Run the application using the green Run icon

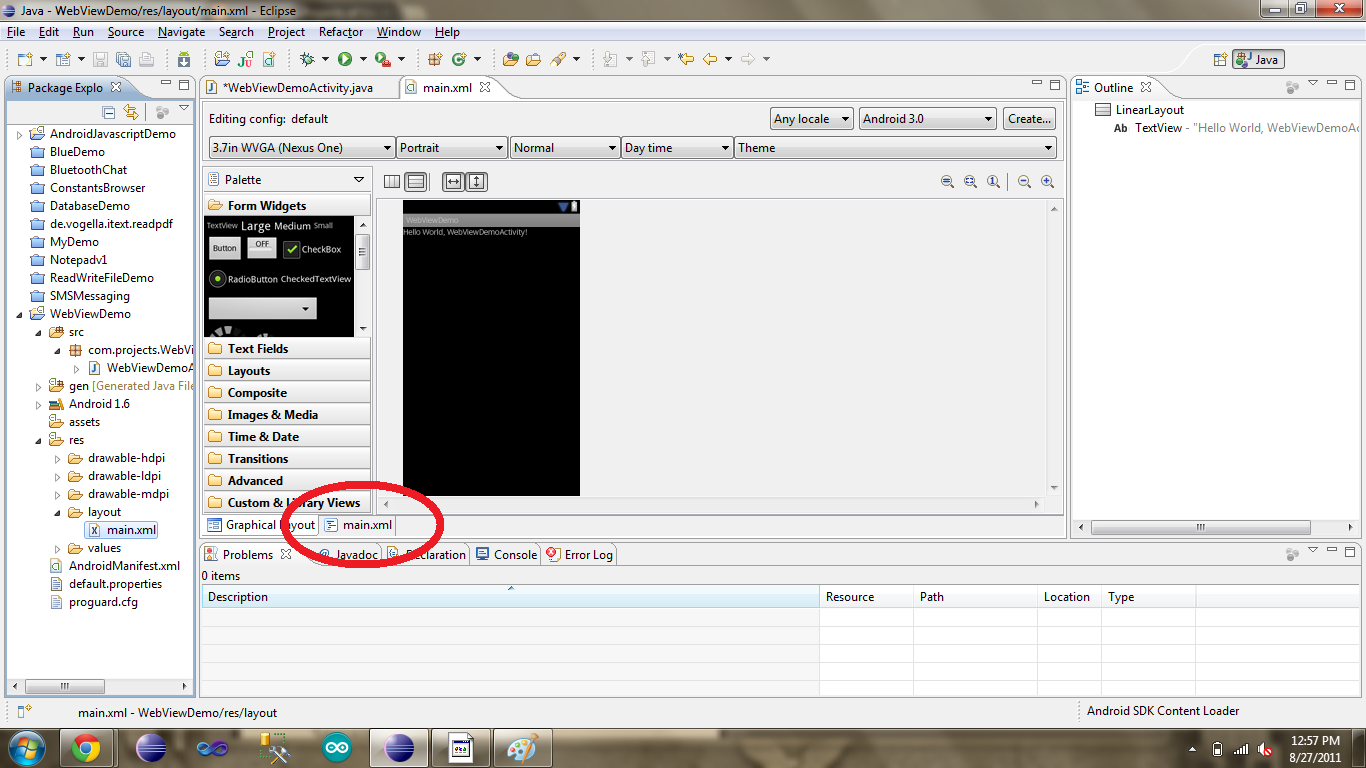(344, 59)
